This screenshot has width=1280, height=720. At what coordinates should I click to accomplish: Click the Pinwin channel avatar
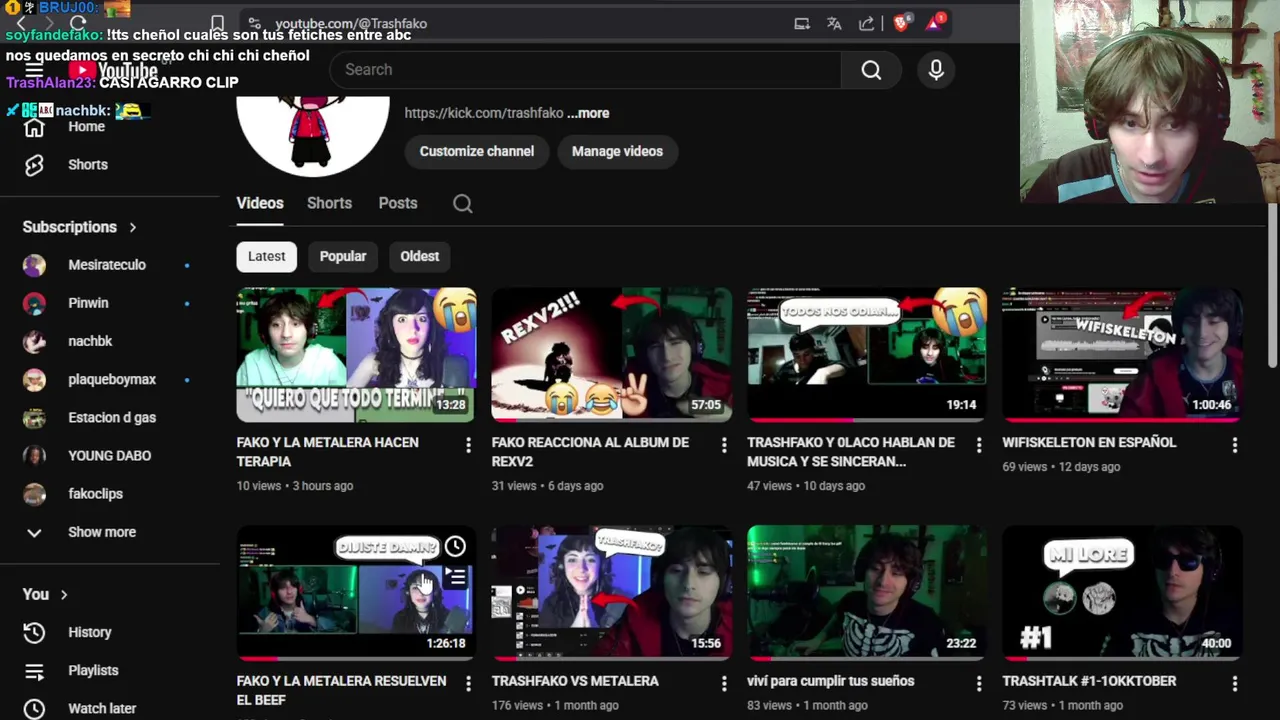34,303
